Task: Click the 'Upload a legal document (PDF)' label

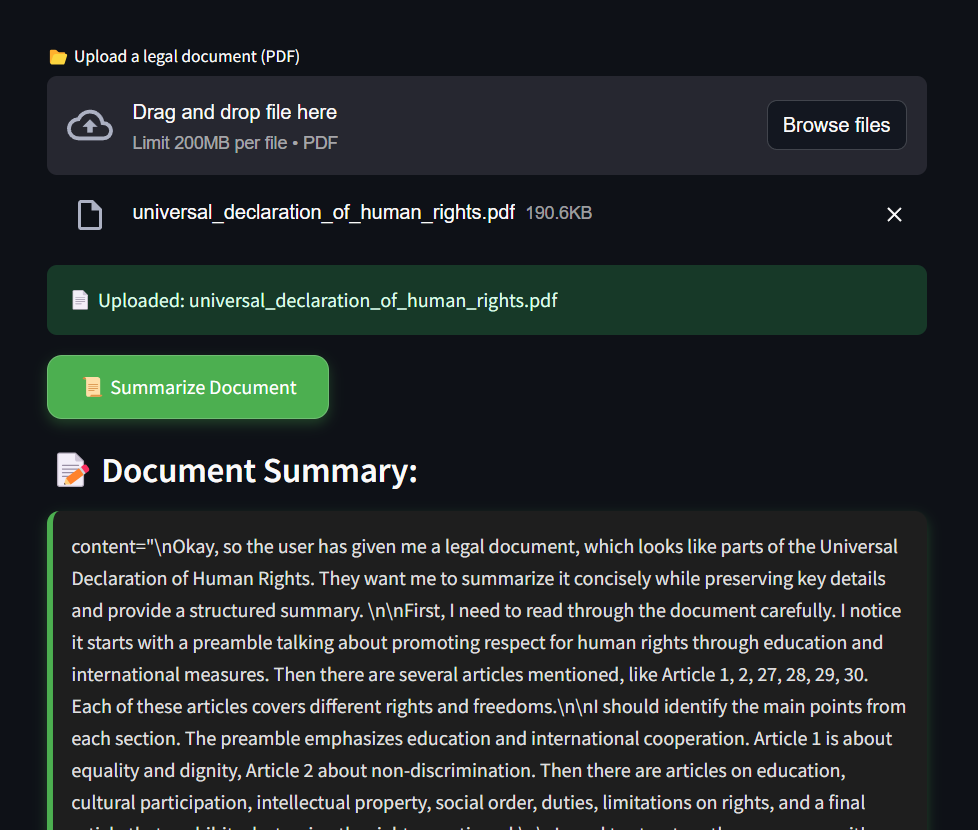Action: [186, 57]
